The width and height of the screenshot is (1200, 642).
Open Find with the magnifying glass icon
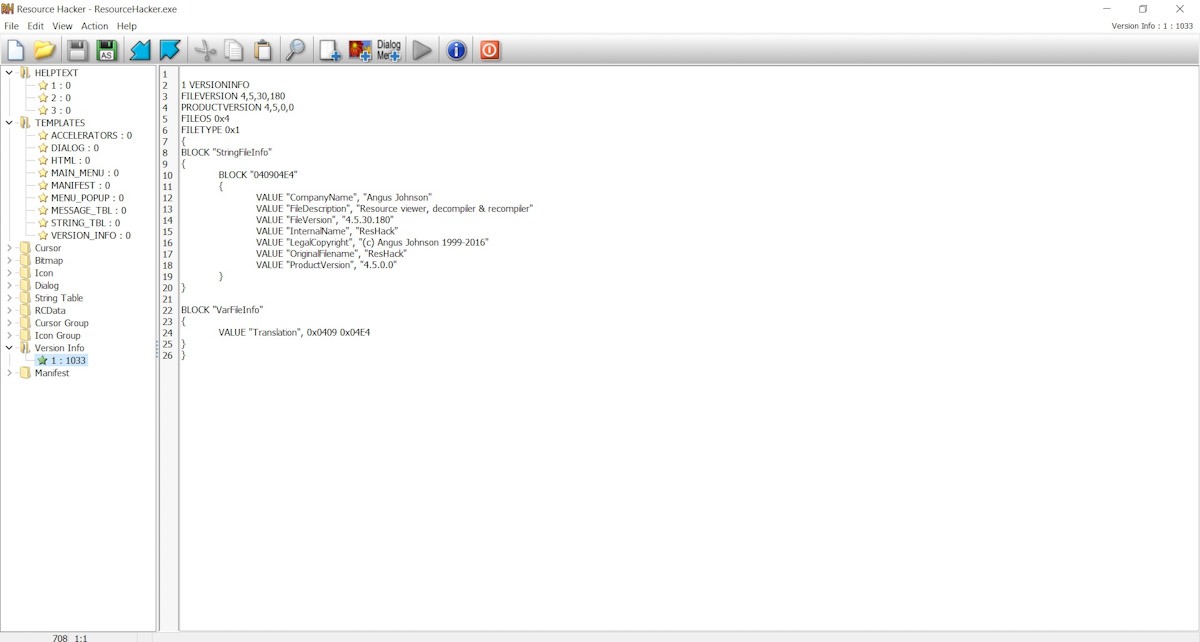[295, 50]
